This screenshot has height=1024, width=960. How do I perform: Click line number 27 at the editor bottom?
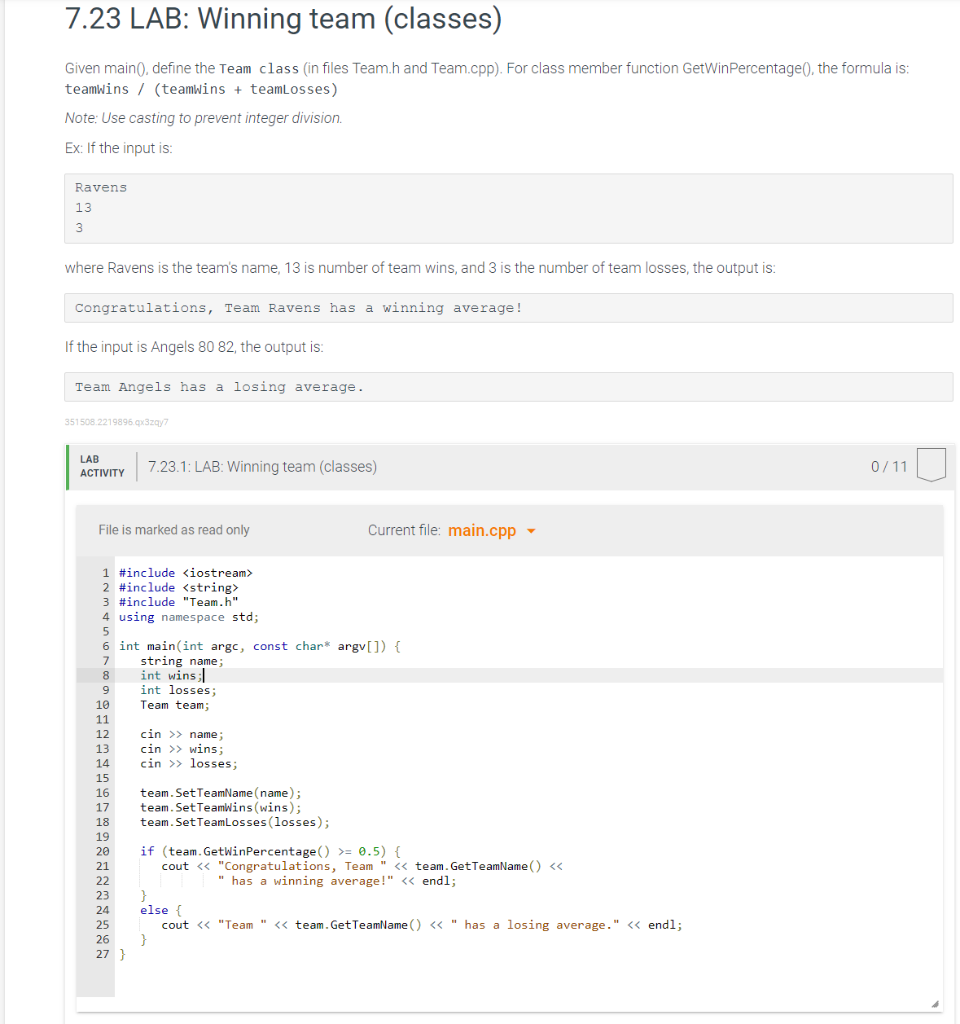pyautogui.click(x=102, y=954)
